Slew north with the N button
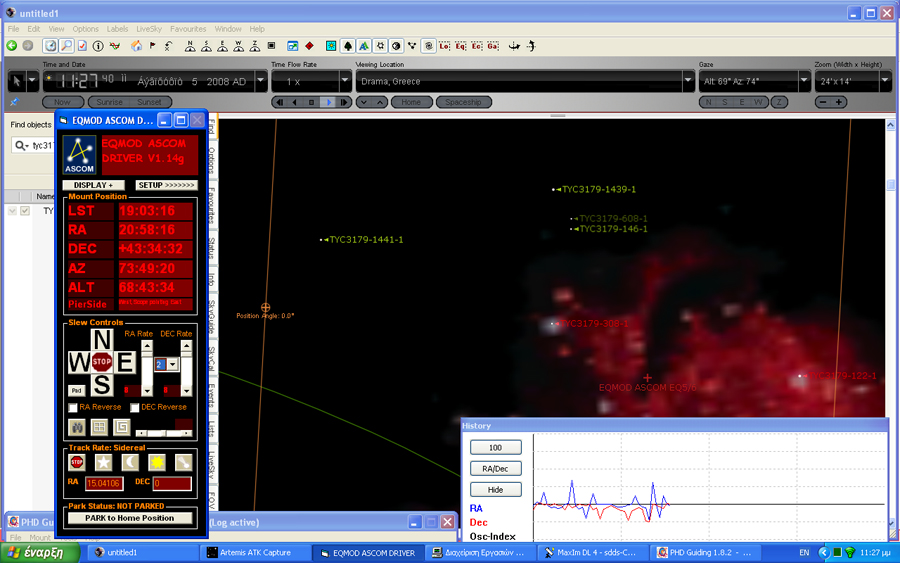900x563 pixels. point(102,340)
